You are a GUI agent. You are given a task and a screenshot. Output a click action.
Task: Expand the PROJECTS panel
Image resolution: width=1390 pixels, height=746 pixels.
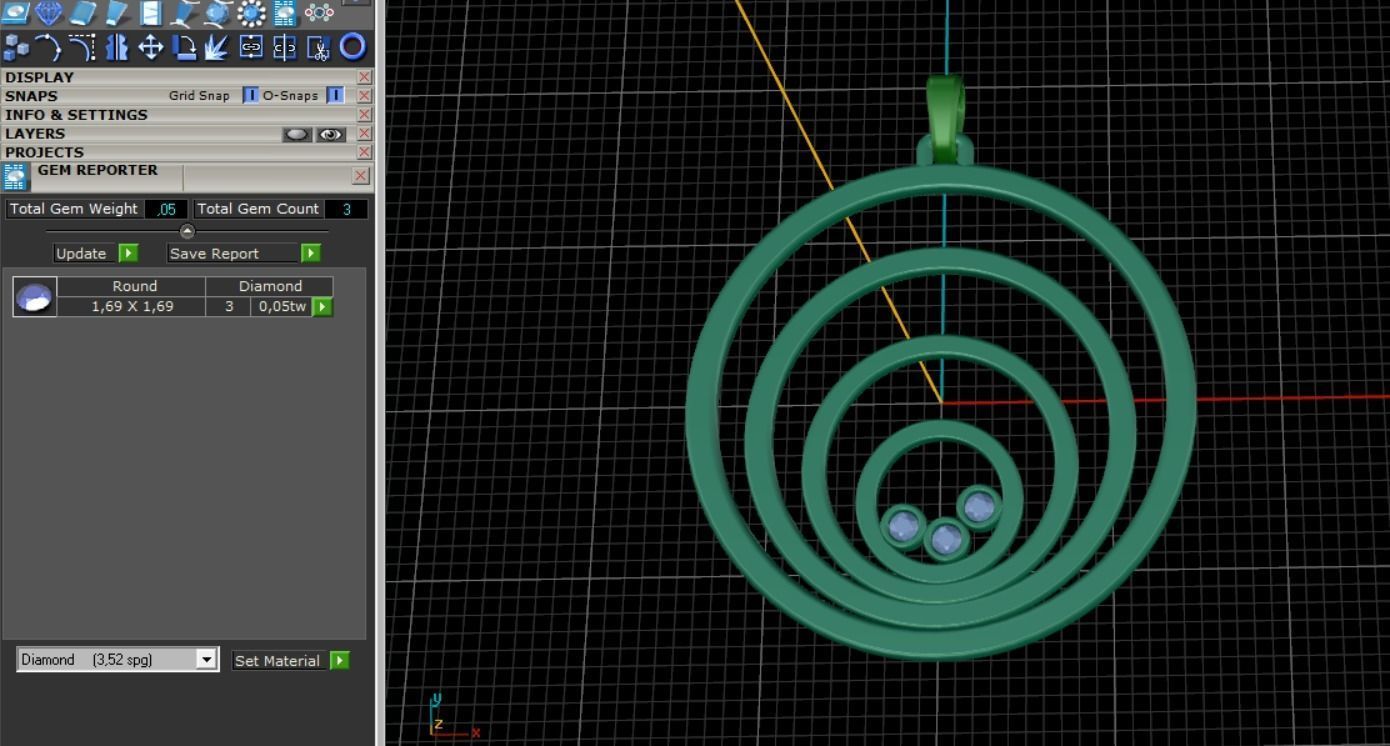[180, 152]
